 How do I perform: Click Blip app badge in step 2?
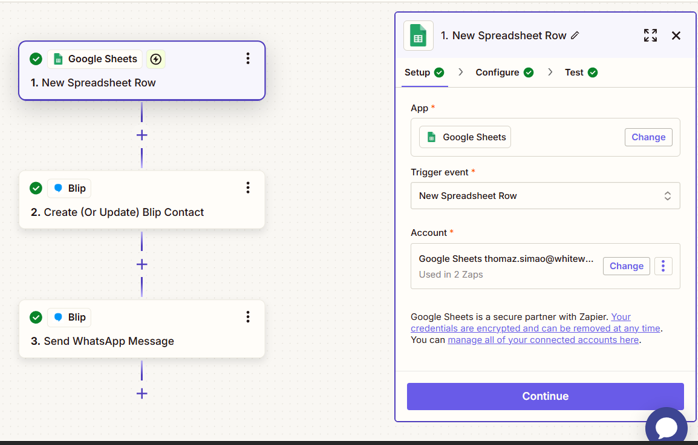pyautogui.click(x=69, y=188)
